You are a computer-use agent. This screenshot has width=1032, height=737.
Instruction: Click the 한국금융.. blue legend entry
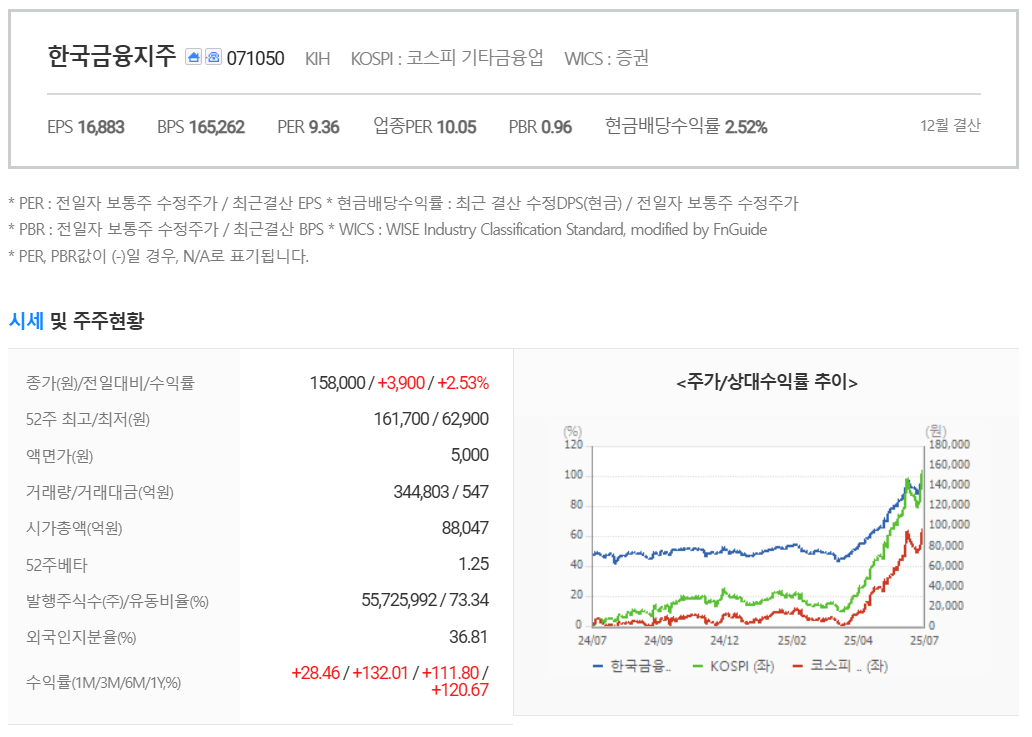(632, 667)
